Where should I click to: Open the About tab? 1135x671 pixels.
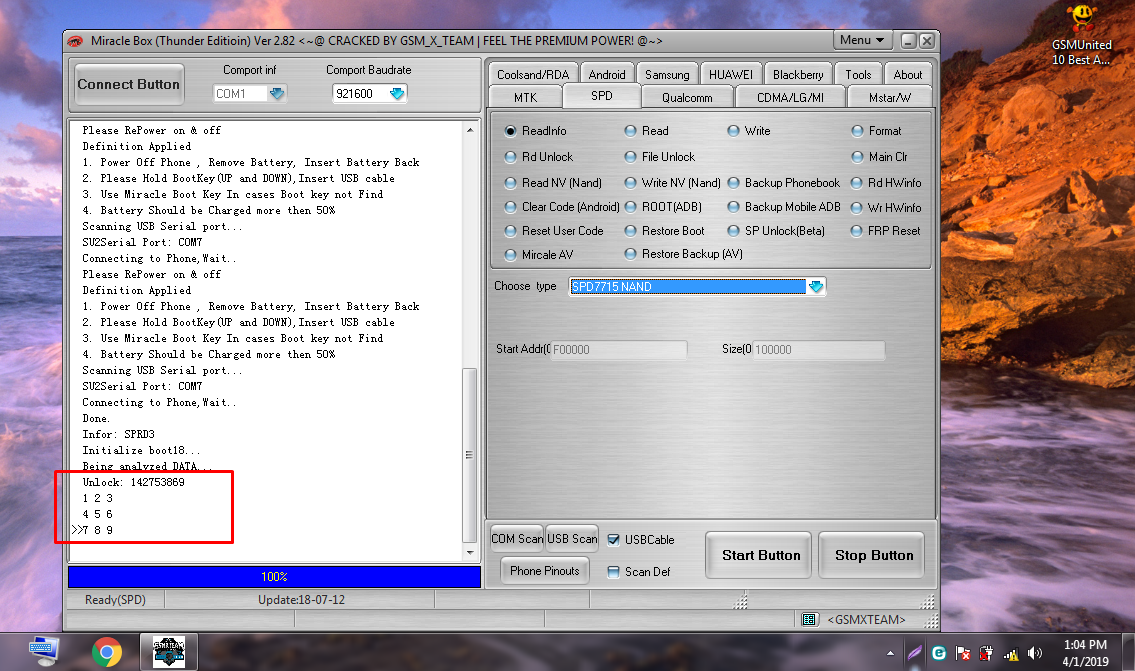908,75
